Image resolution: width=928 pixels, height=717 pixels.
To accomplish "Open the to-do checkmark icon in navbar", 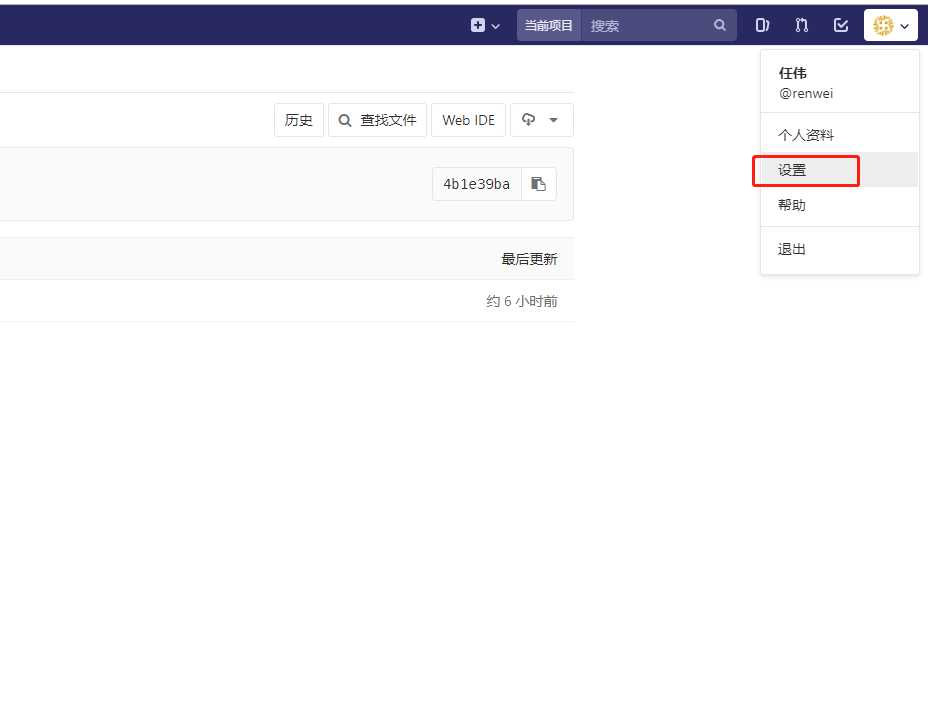I will coord(840,25).
